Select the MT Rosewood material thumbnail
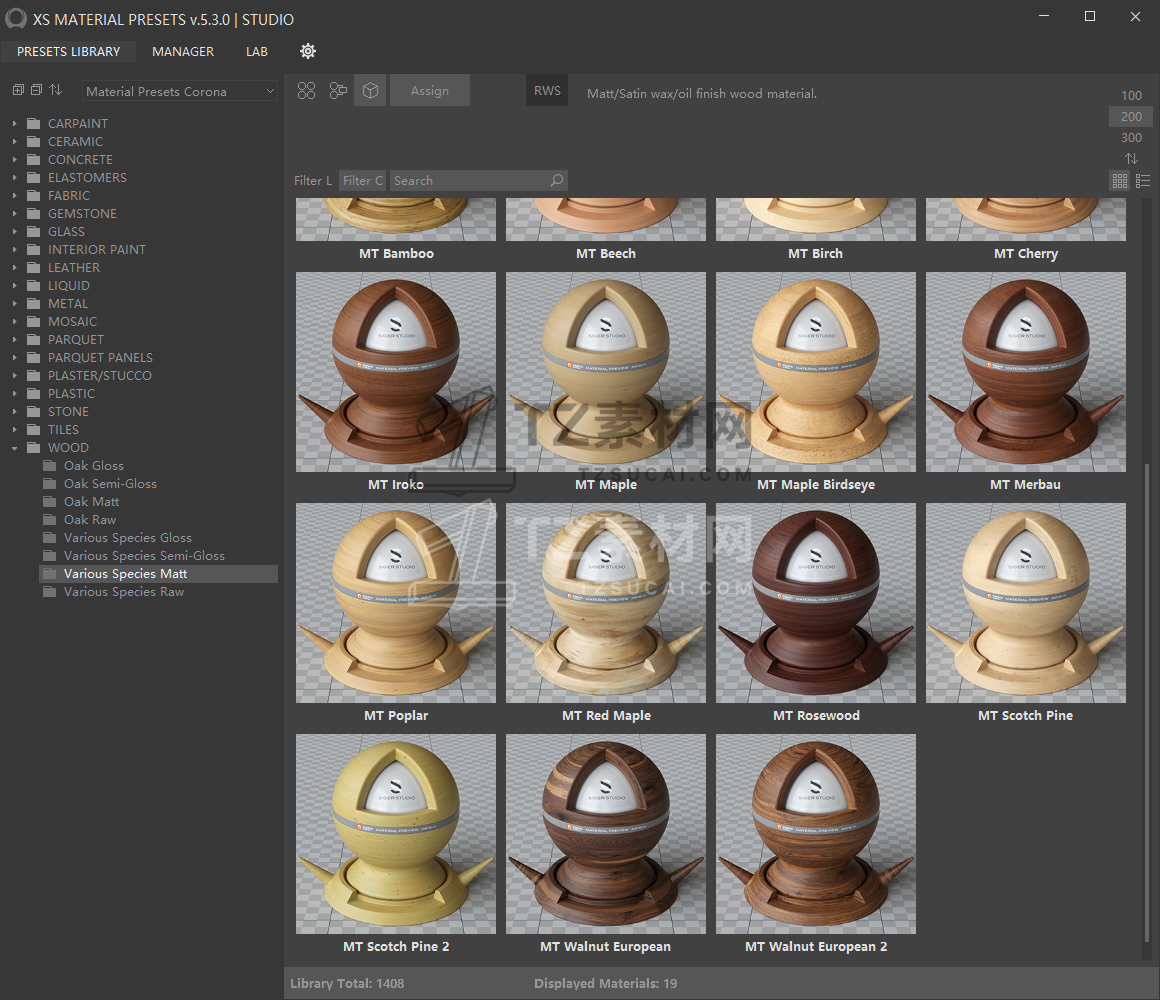This screenshot has height=1000, width=1160. (x=816, y=603)
